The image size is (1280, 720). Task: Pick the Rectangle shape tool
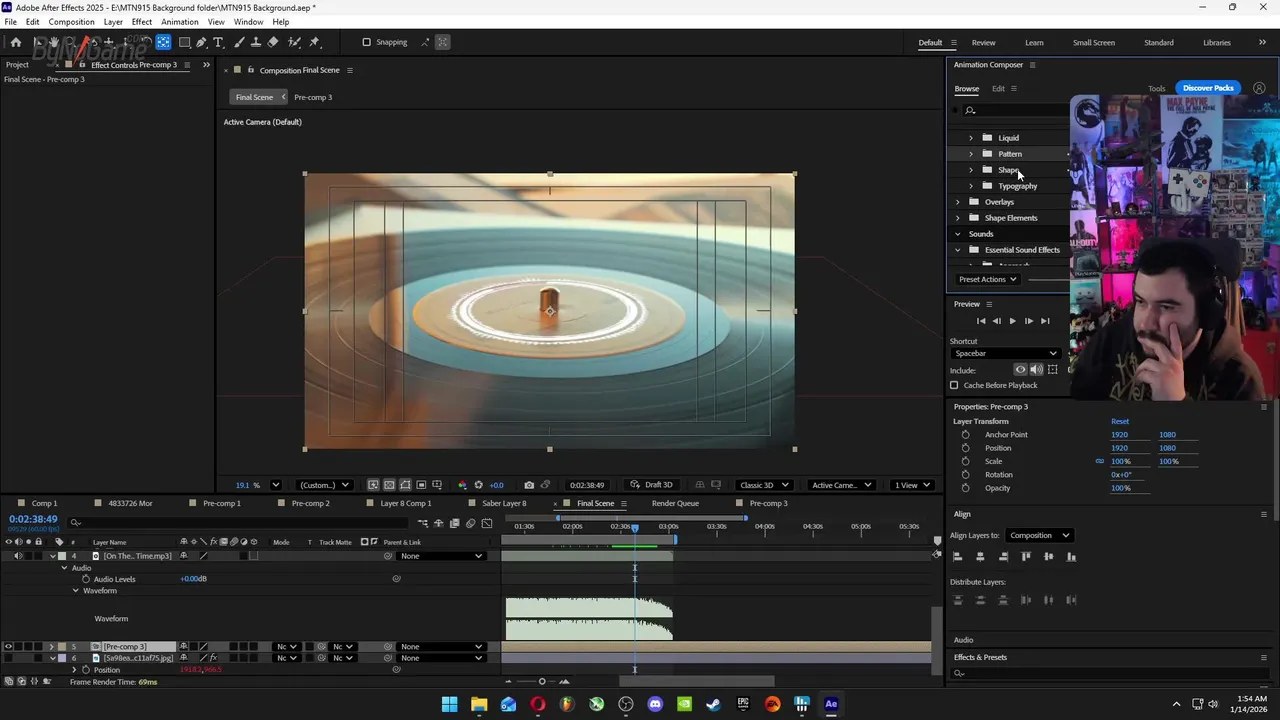tap(184, 42)
